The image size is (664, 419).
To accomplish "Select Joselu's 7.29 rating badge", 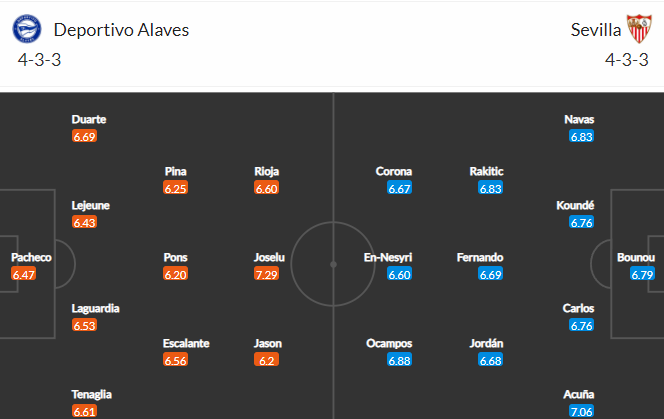I will pyautogui.click(x=266, y=275).
